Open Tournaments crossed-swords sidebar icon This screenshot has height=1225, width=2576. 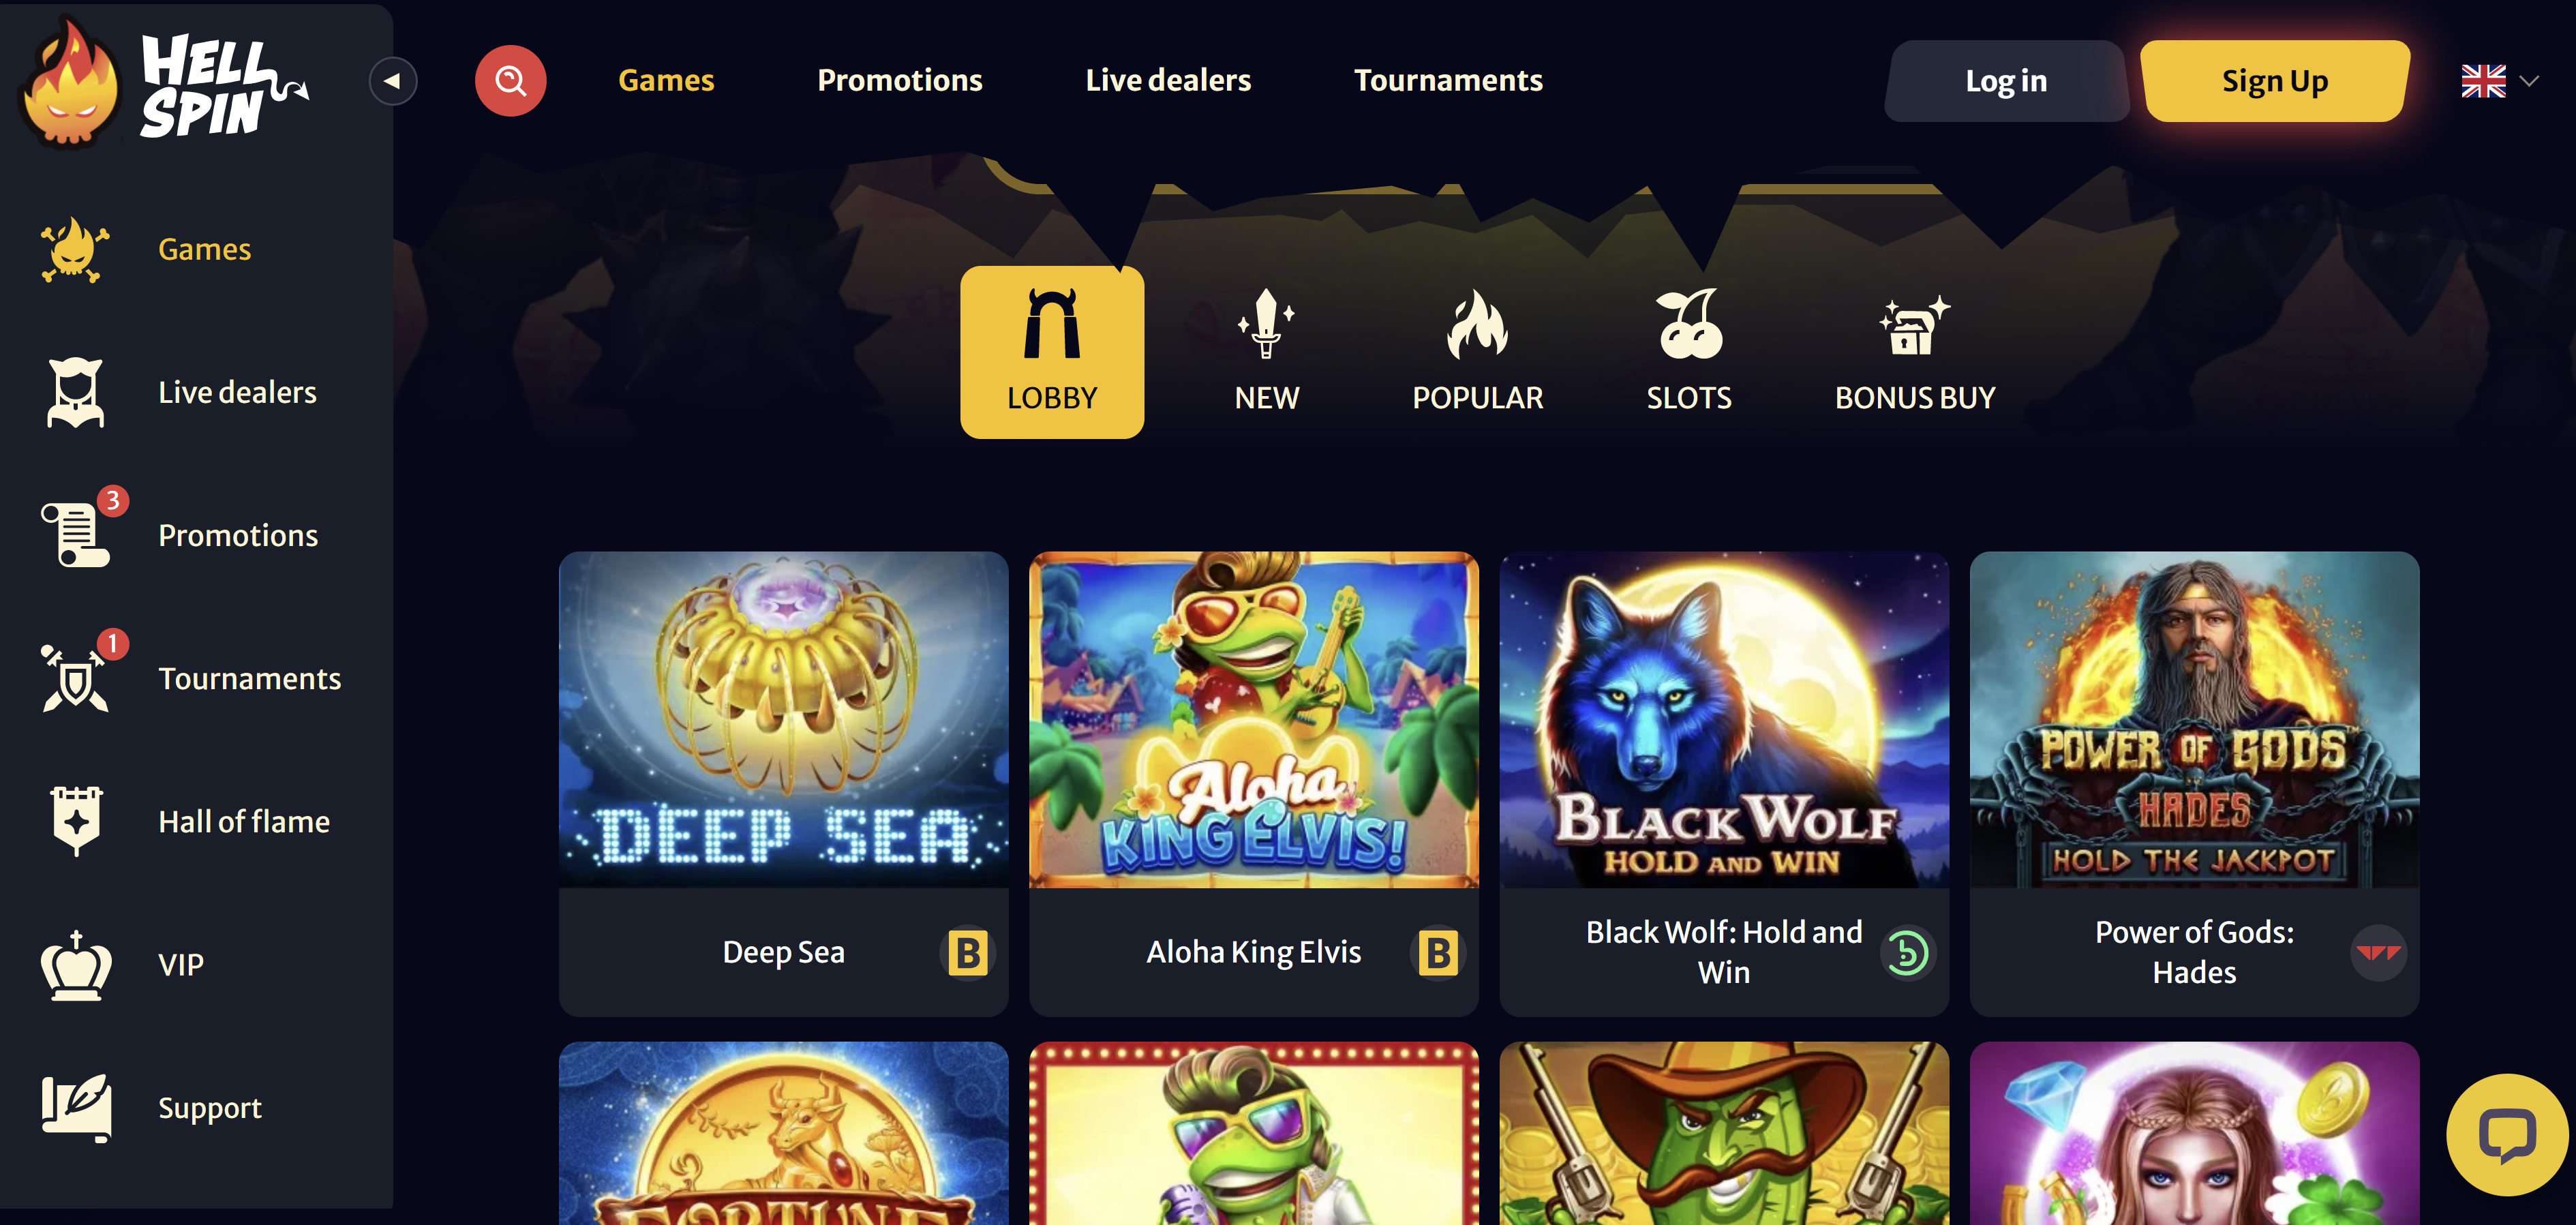pos(76,678)
